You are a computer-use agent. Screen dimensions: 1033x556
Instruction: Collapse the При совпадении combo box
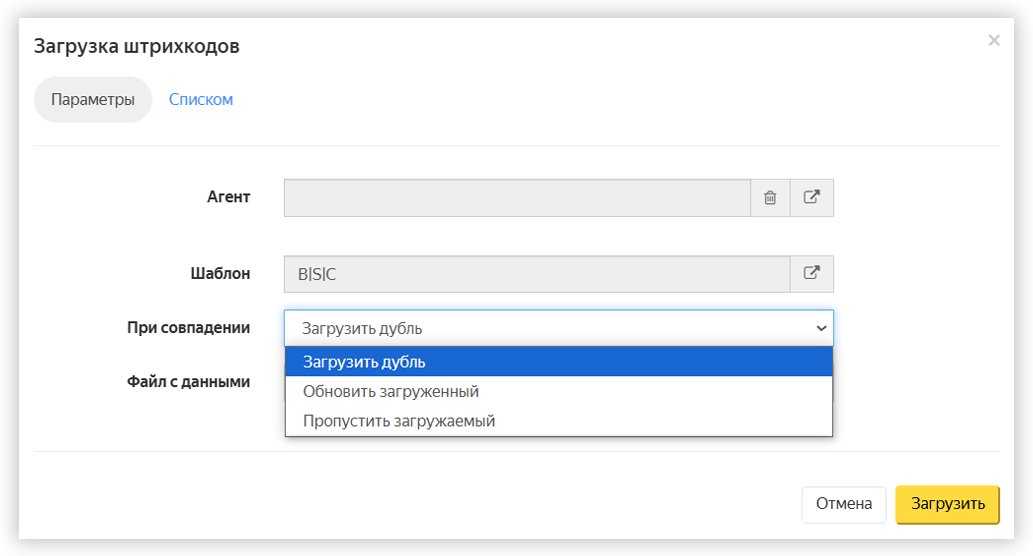tap(559, 328)
